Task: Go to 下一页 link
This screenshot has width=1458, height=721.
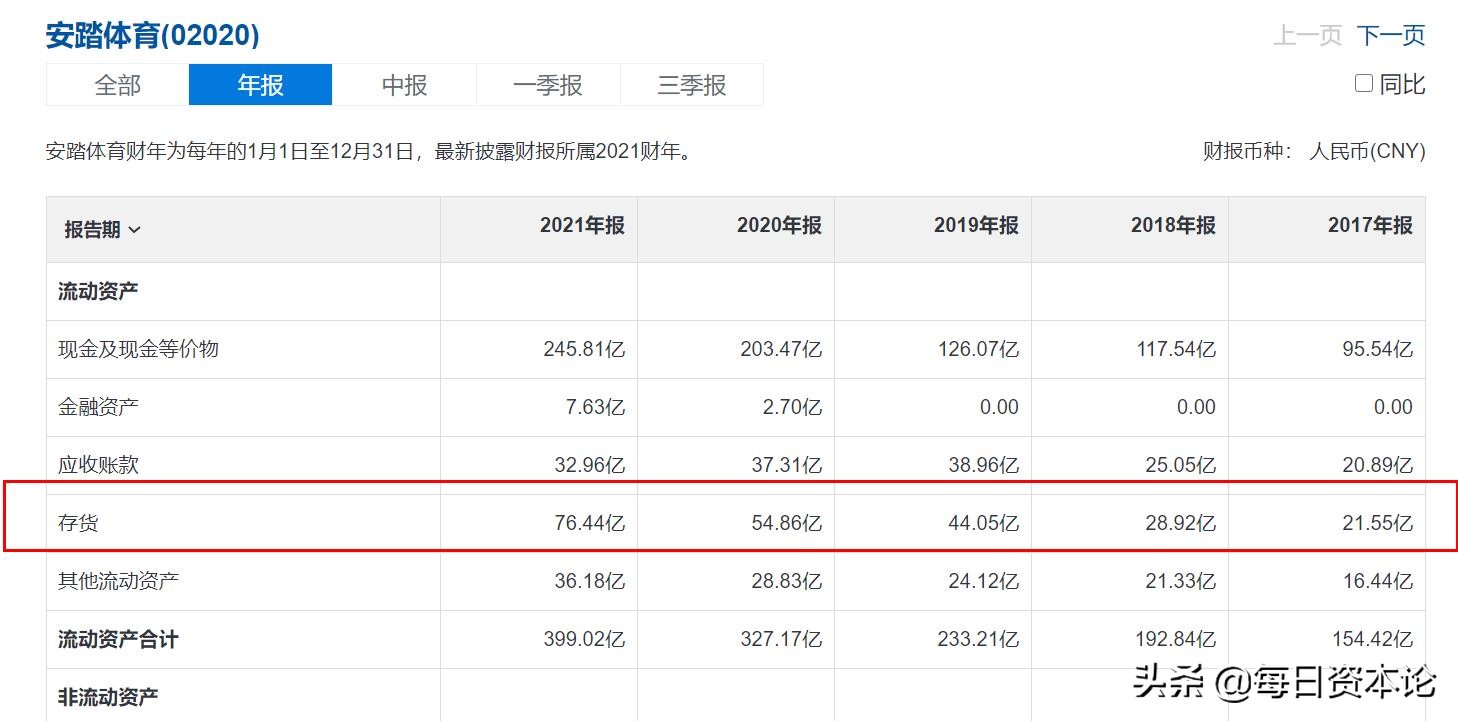Action: [1391, 35]
